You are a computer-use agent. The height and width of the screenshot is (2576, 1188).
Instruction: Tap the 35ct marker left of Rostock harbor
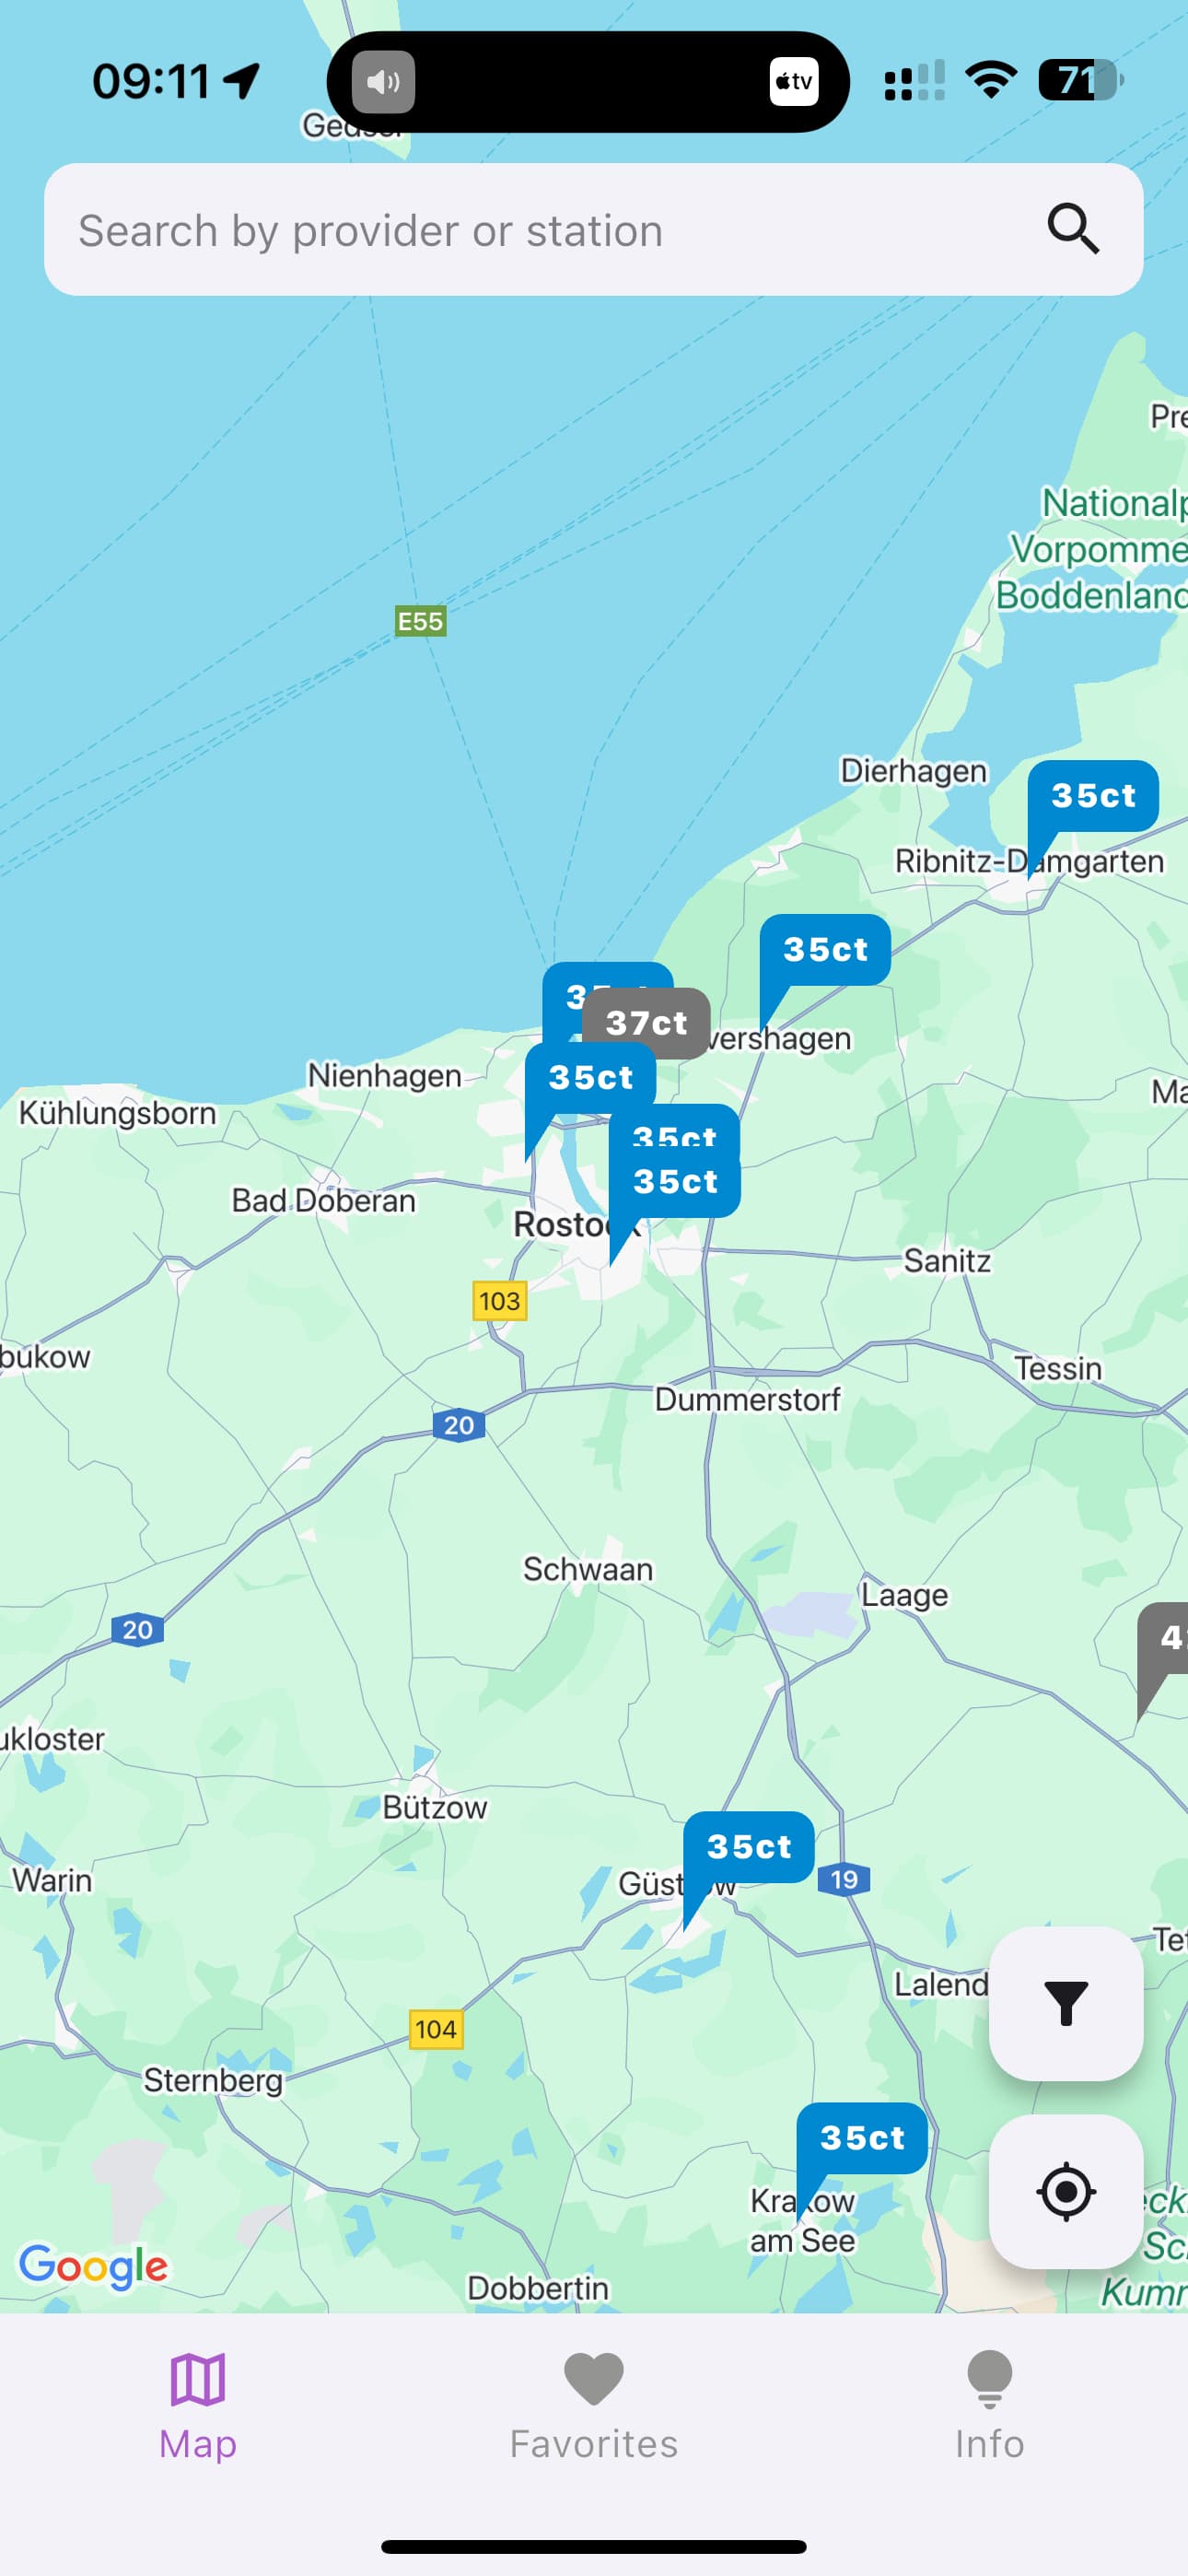pyautogui.click(x=590, y=1078)
